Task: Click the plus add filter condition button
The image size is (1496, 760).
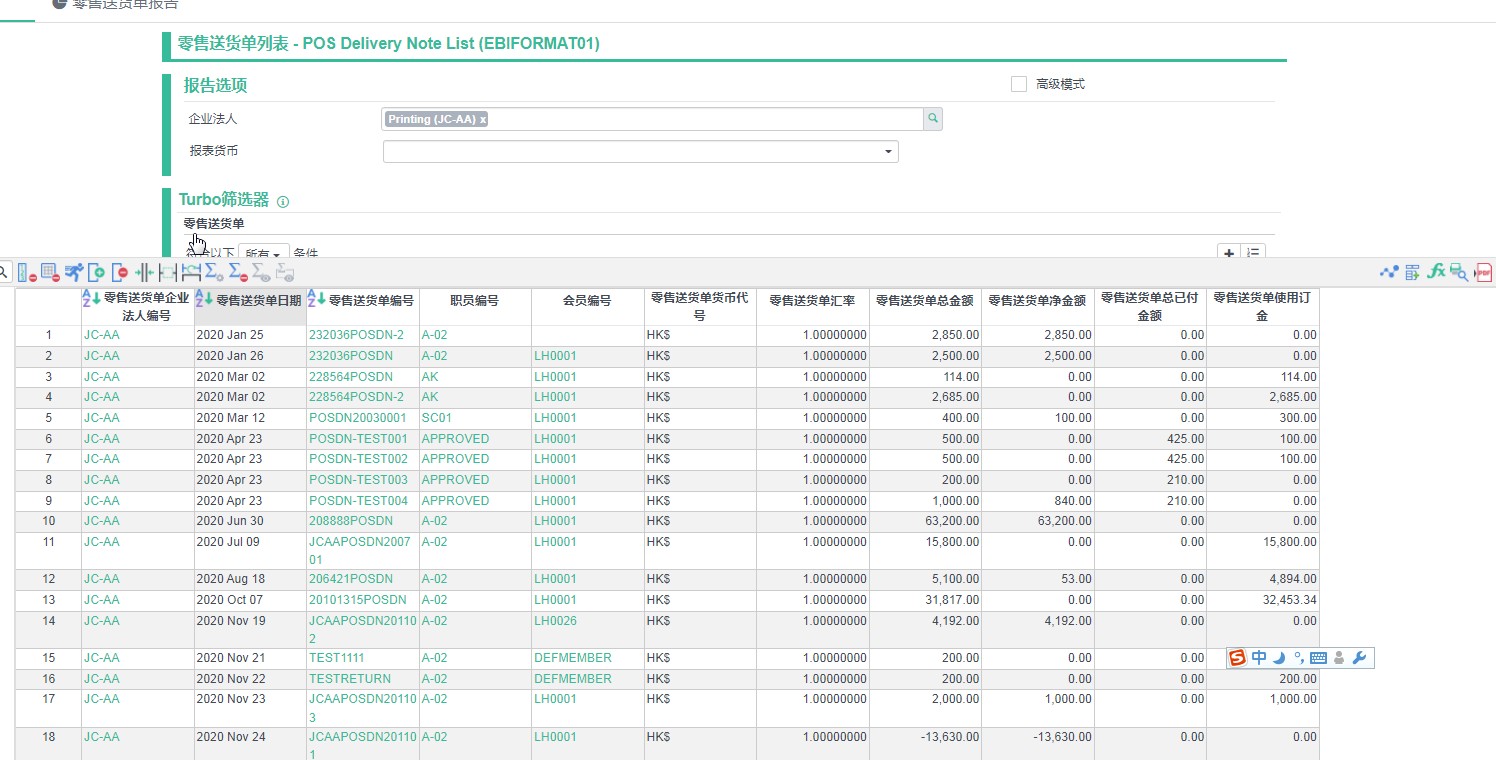Action: [1229, 253]
